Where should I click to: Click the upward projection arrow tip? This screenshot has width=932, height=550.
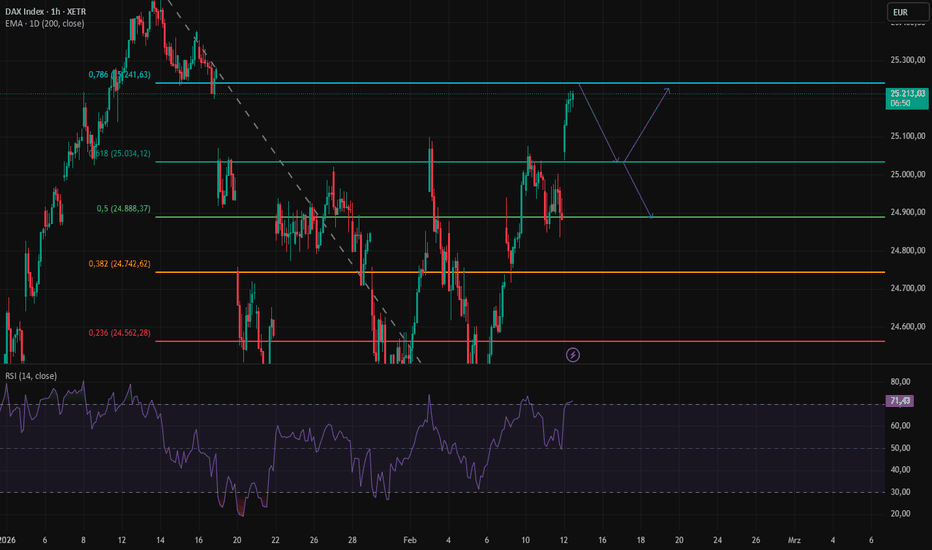click(669, 89)
